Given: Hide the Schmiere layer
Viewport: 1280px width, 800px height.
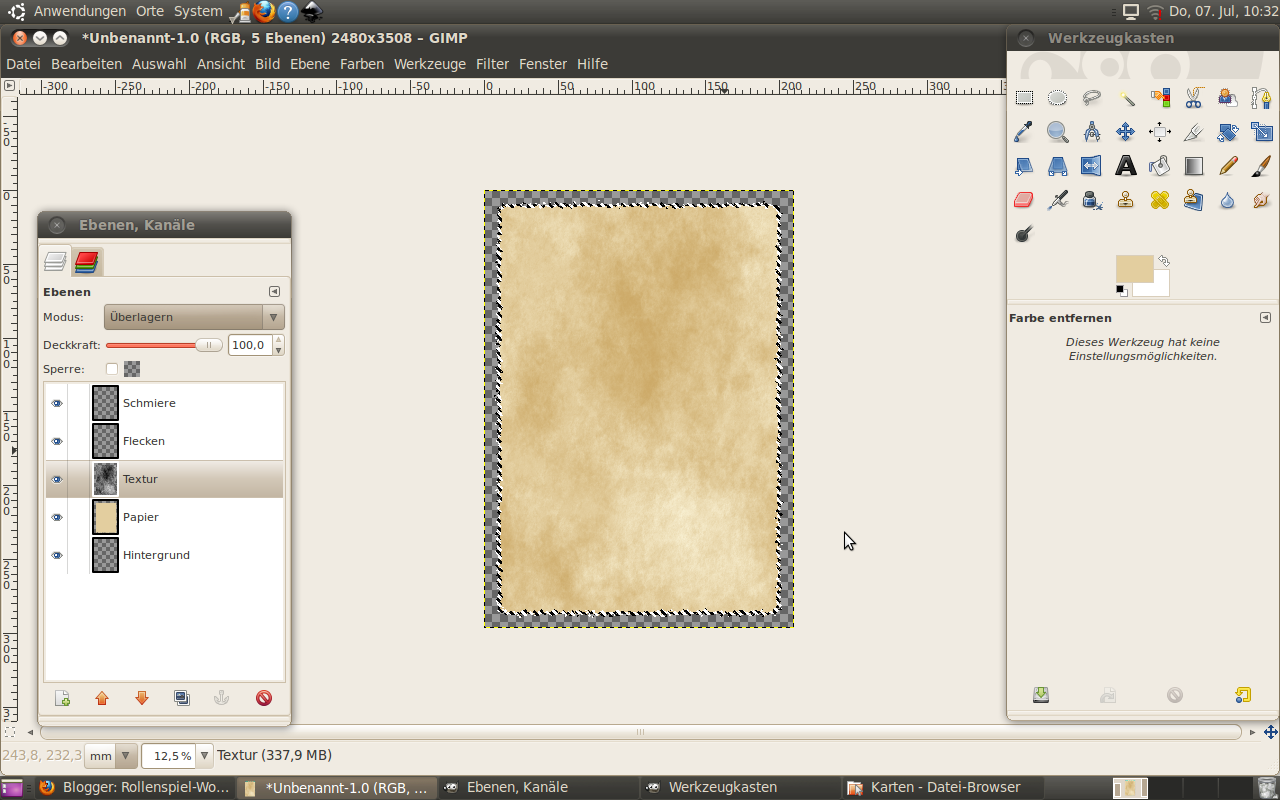Looking at the screenshot, I should (x=57, y=403).
